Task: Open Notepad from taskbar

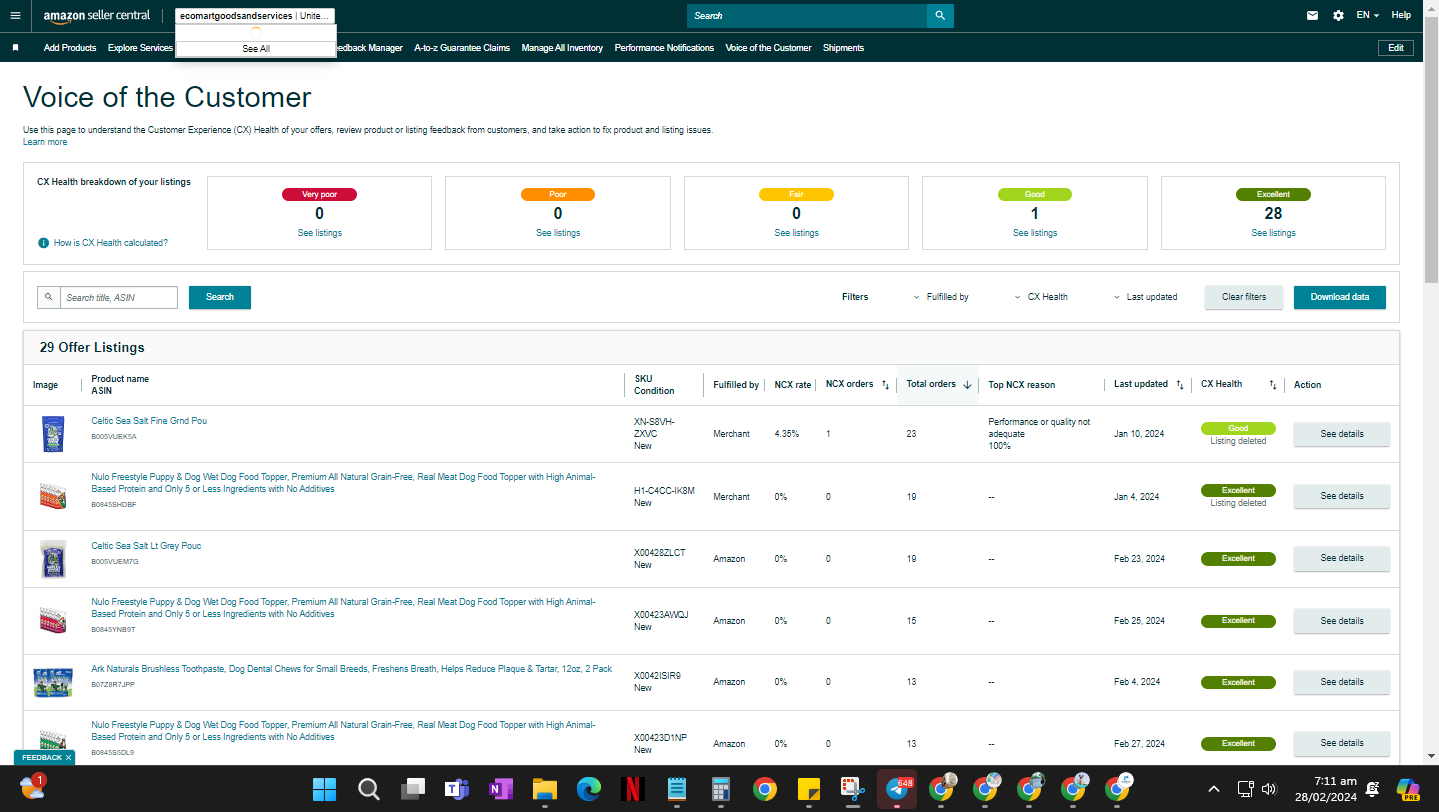Action: click(x=677, y=789)
